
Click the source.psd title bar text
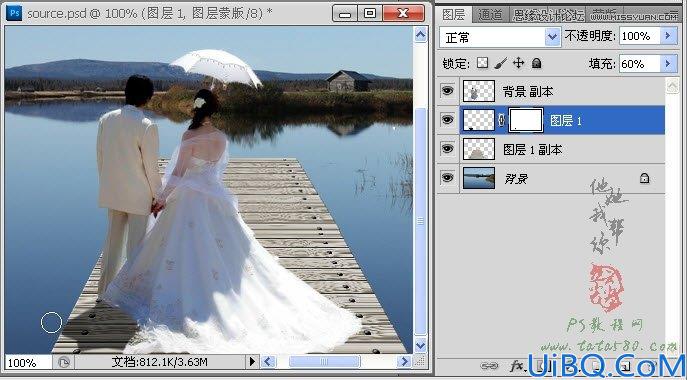tap(149, 13)
